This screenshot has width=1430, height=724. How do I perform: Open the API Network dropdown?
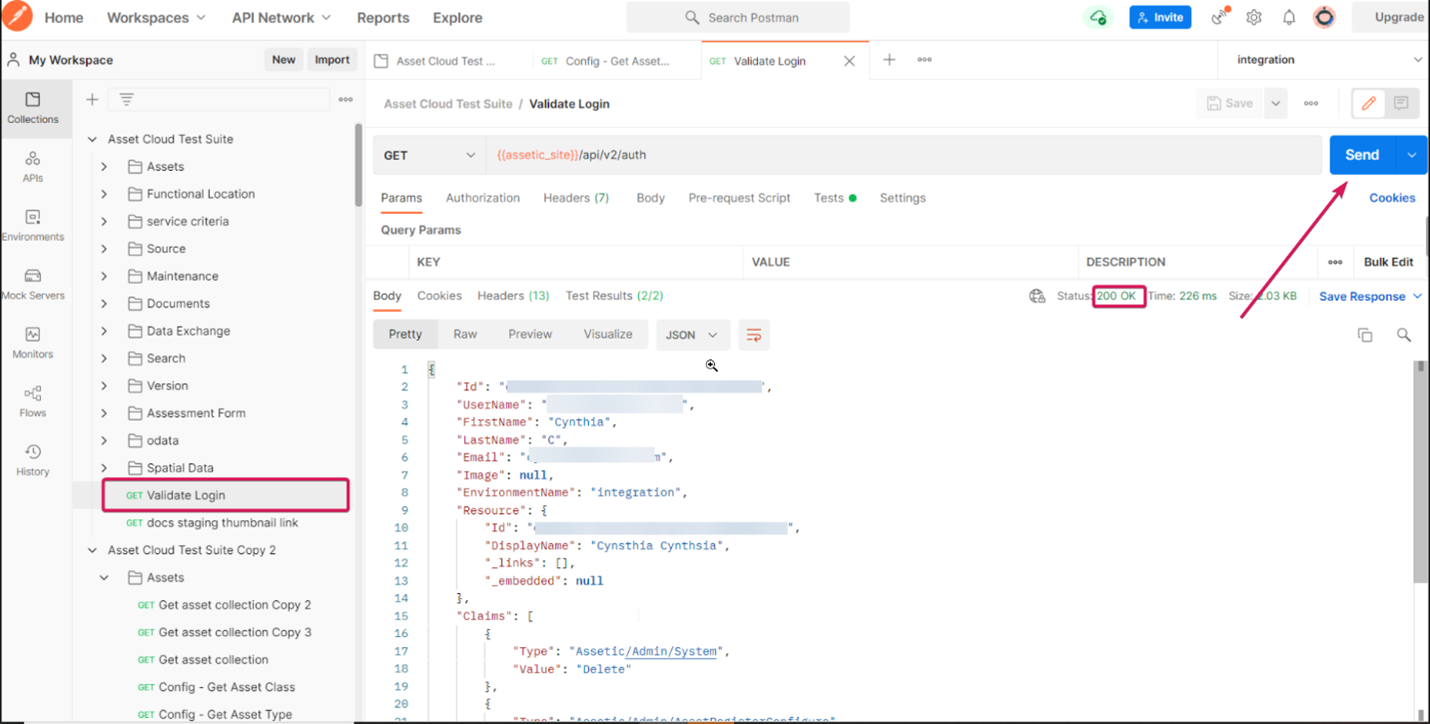(282, 17)
